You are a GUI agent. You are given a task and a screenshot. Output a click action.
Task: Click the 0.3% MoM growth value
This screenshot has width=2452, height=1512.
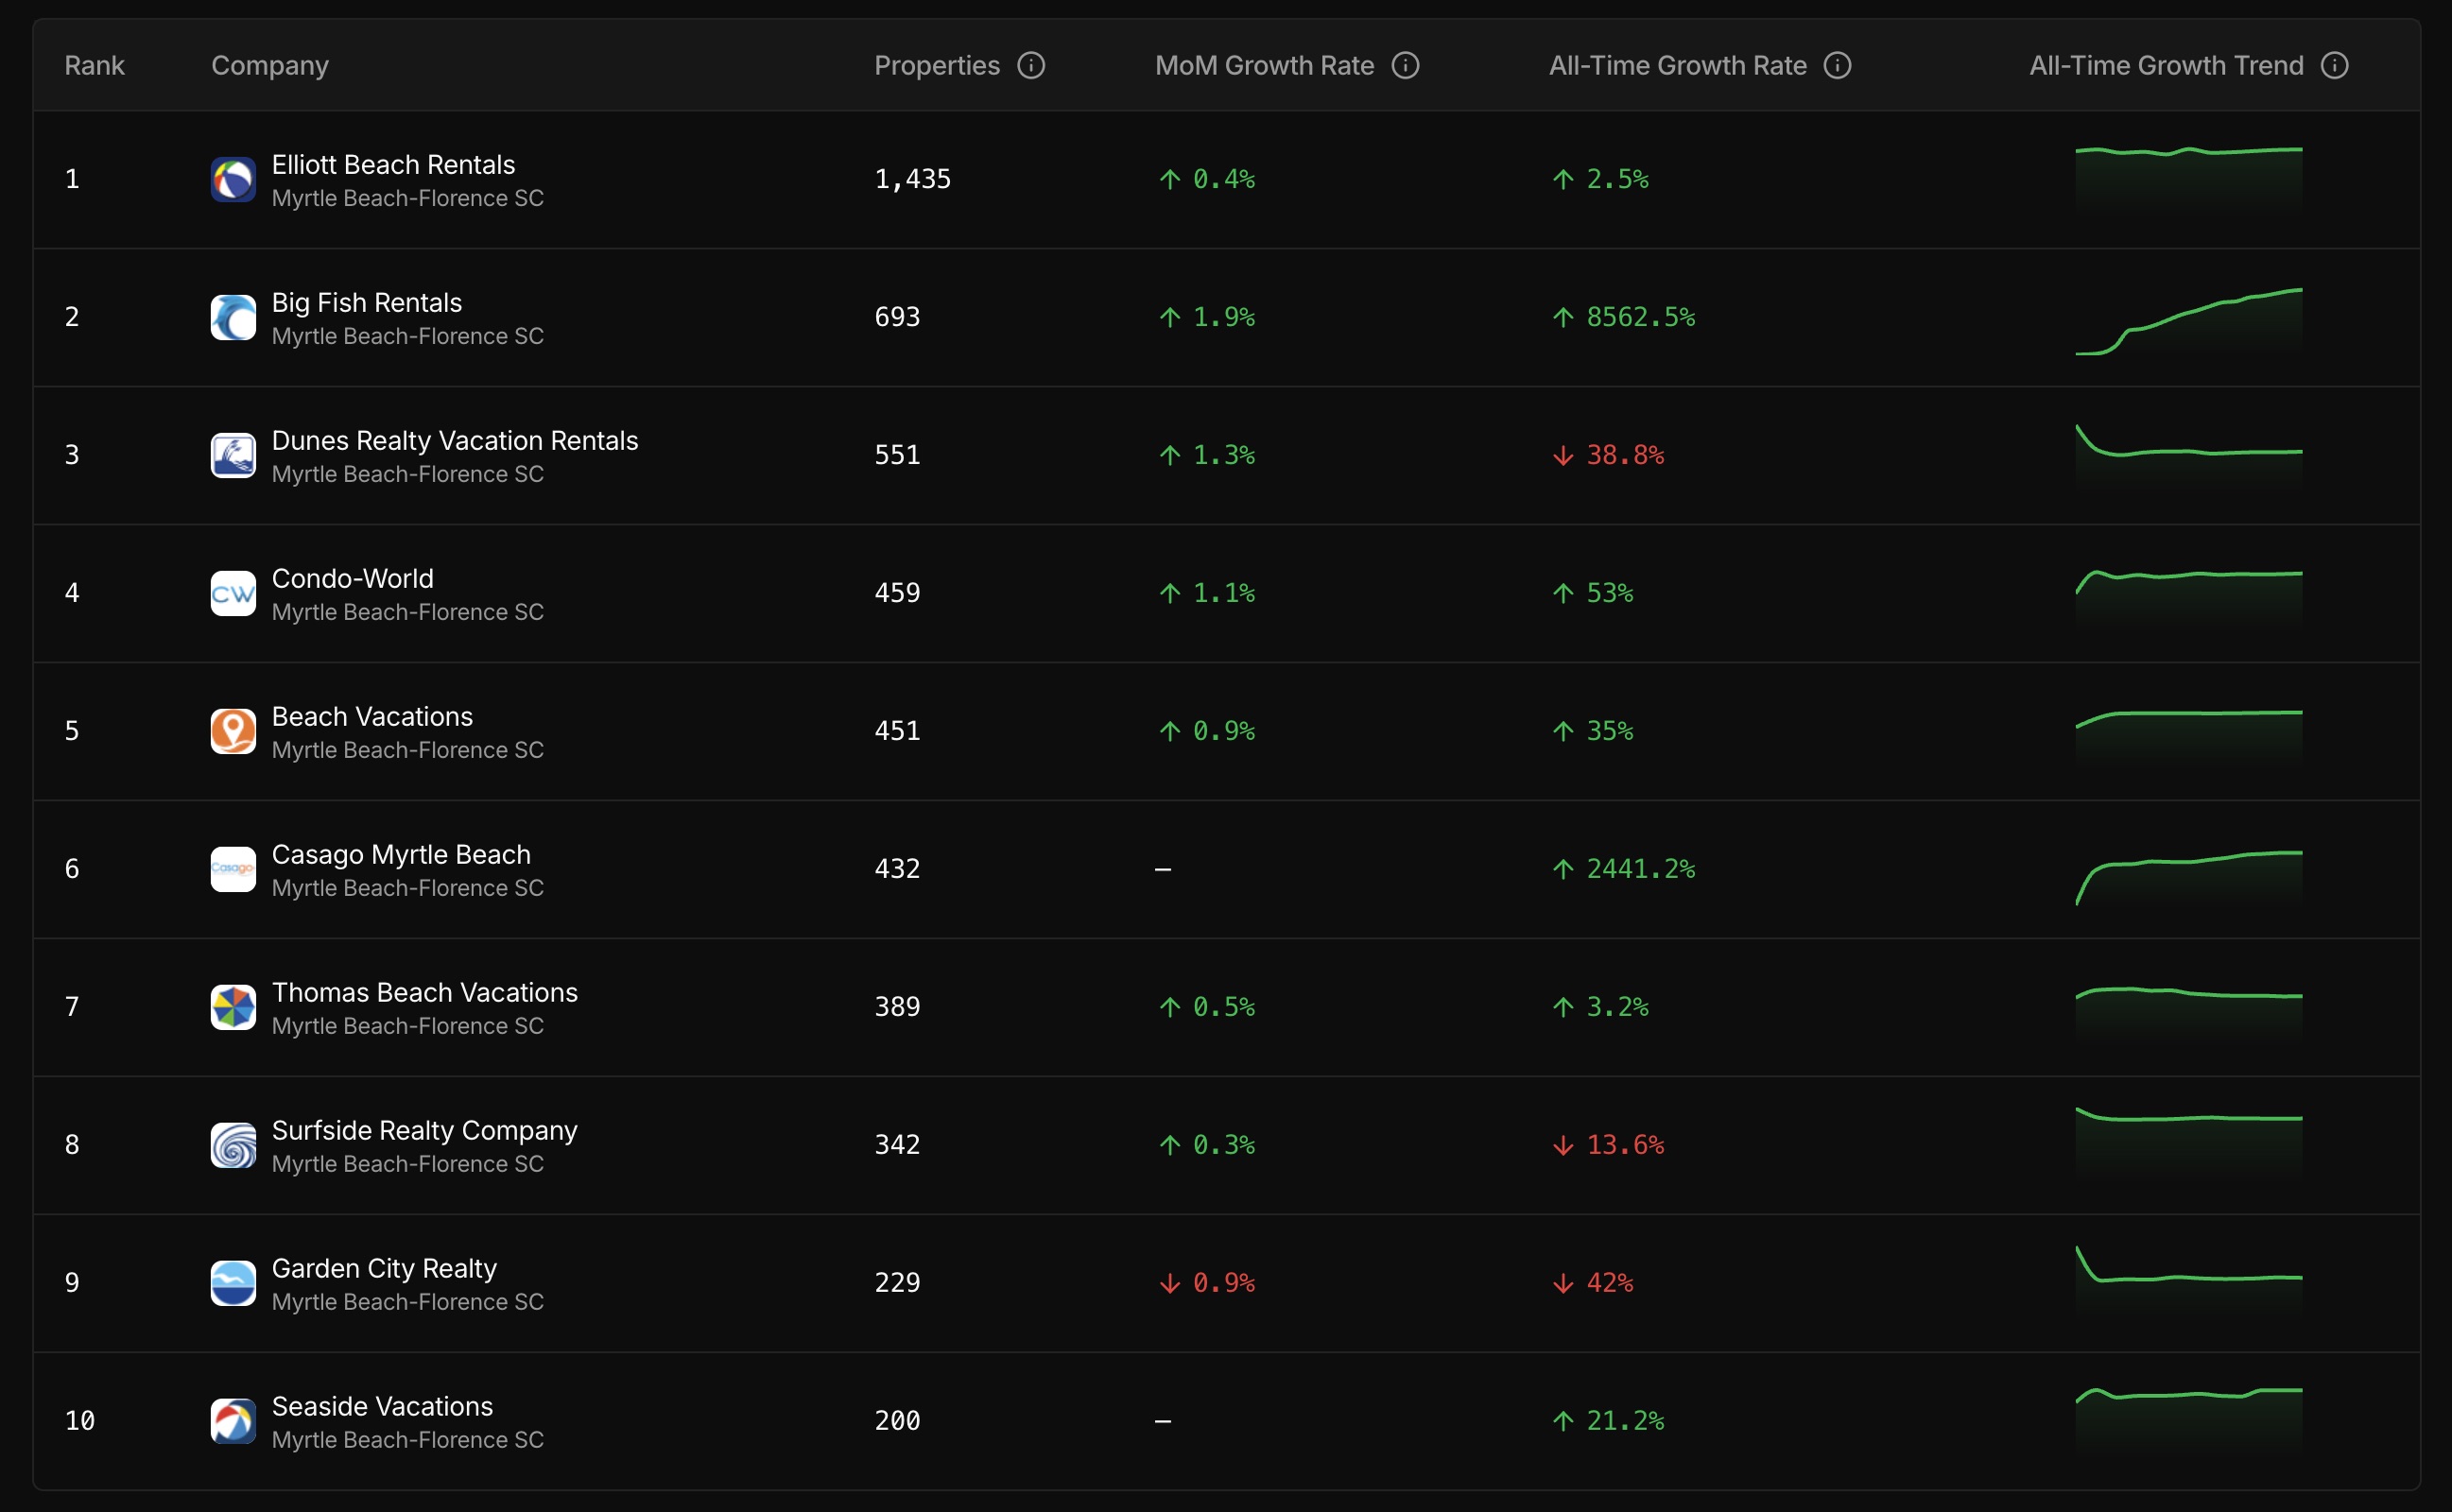(x=1206, y=1146)
